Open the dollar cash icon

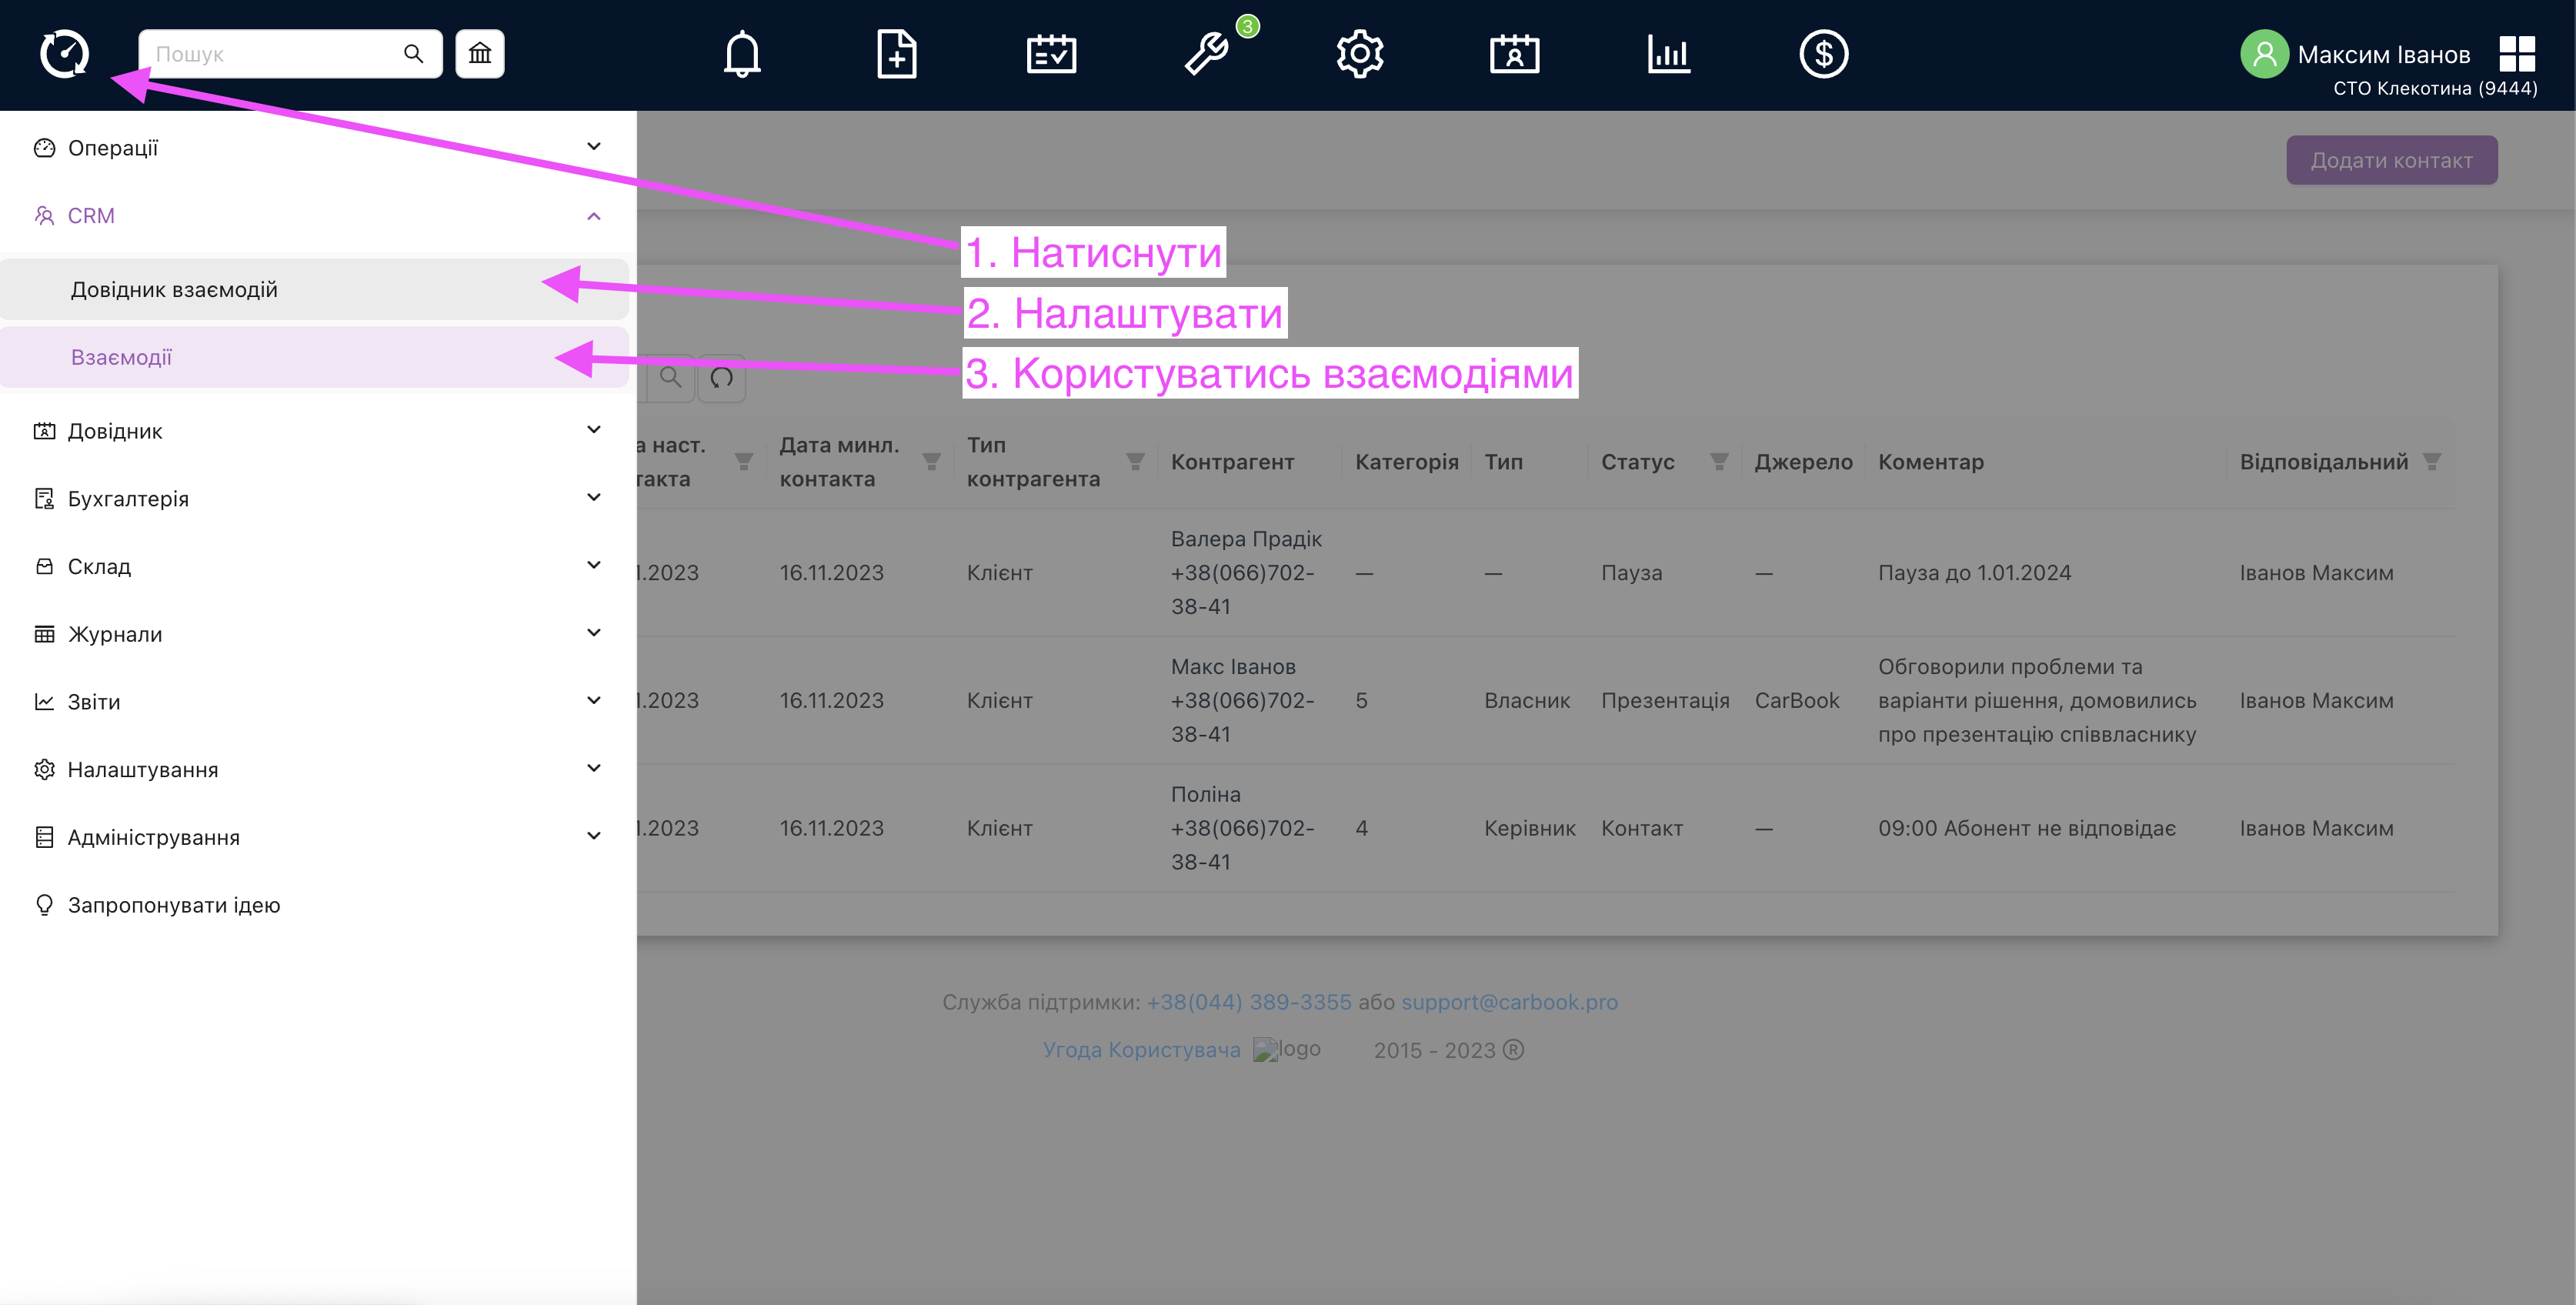(x=1823, y=54)
